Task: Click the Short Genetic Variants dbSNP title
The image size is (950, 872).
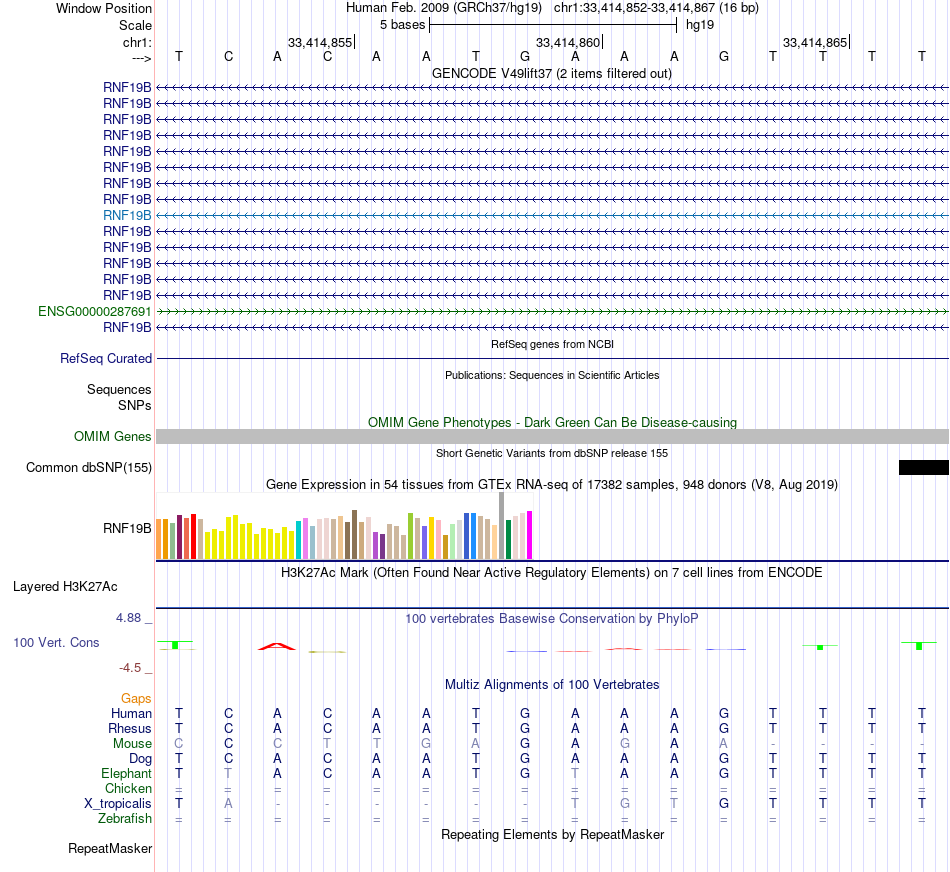Action: click(x=551, y=453)
